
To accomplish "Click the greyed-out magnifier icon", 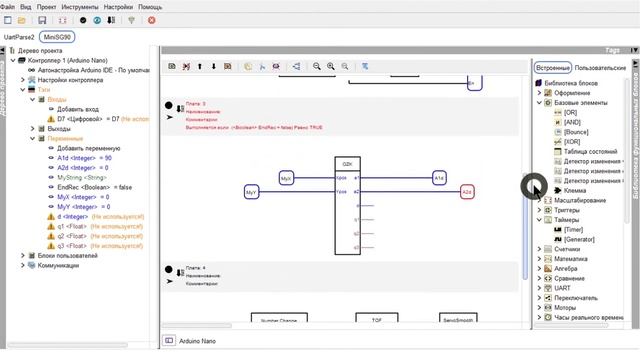I will click(x=345, y=66).
